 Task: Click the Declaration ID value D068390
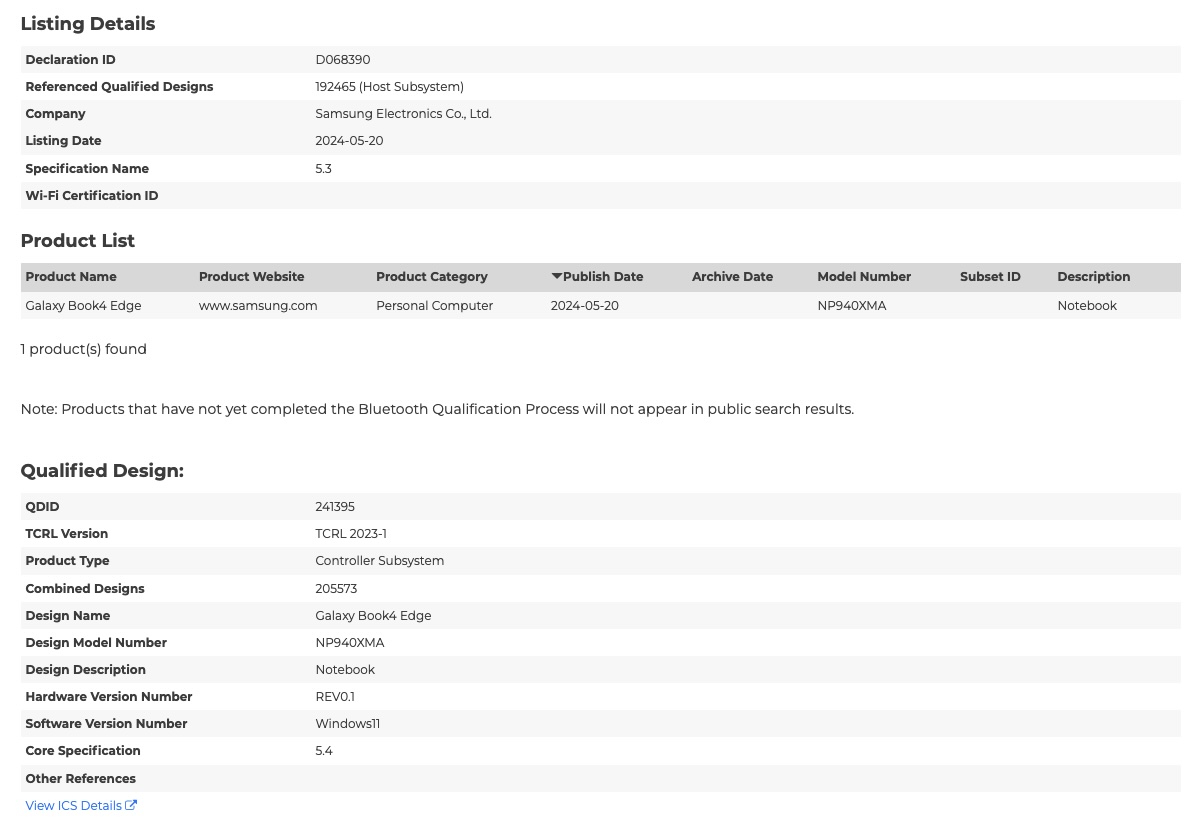342,60
